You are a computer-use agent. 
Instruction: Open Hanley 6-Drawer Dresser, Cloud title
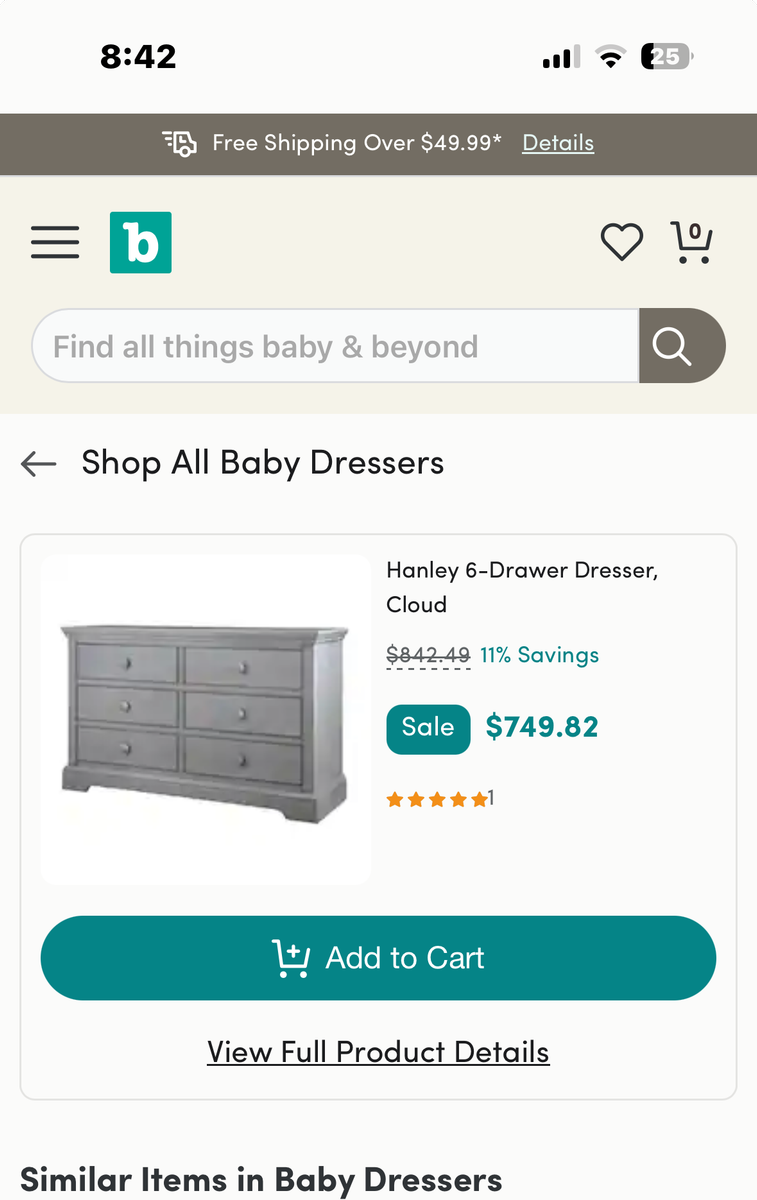pyautogui.click(x=522, y=587)
